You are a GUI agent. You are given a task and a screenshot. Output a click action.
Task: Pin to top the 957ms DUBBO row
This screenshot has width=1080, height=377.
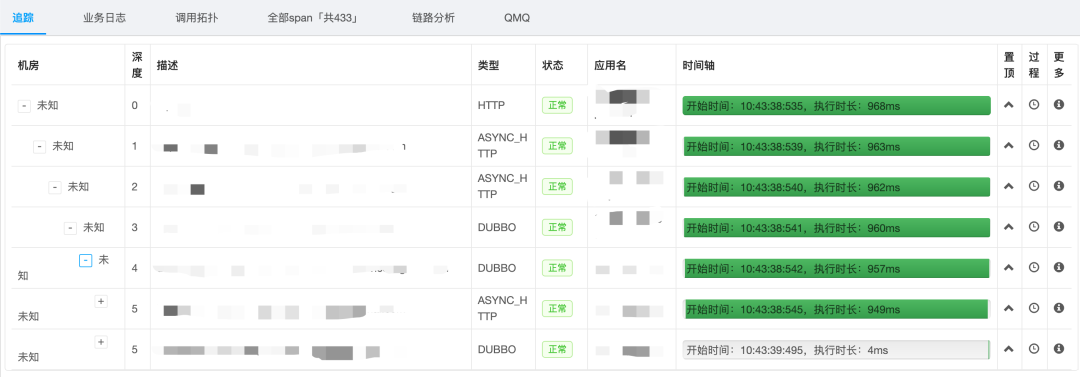click(1009, 267)
